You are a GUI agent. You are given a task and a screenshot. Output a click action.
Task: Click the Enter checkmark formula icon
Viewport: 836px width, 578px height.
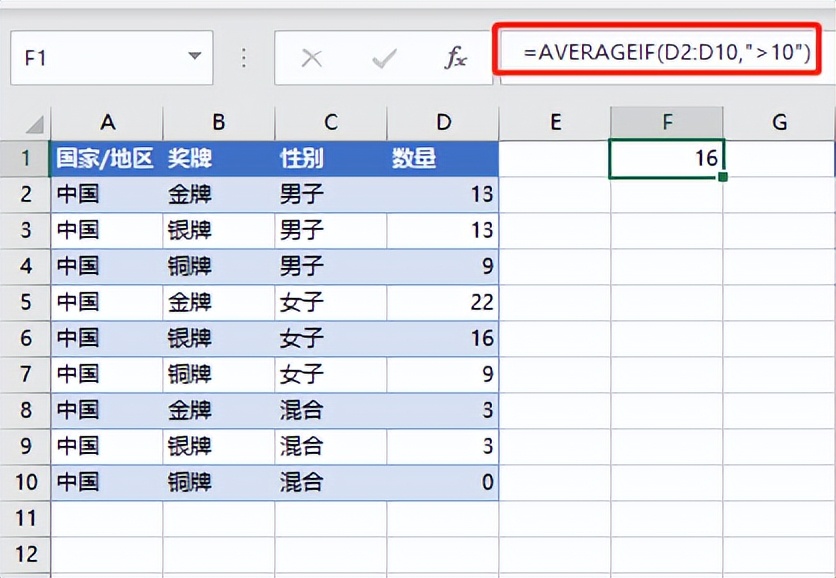pos(384,58)
